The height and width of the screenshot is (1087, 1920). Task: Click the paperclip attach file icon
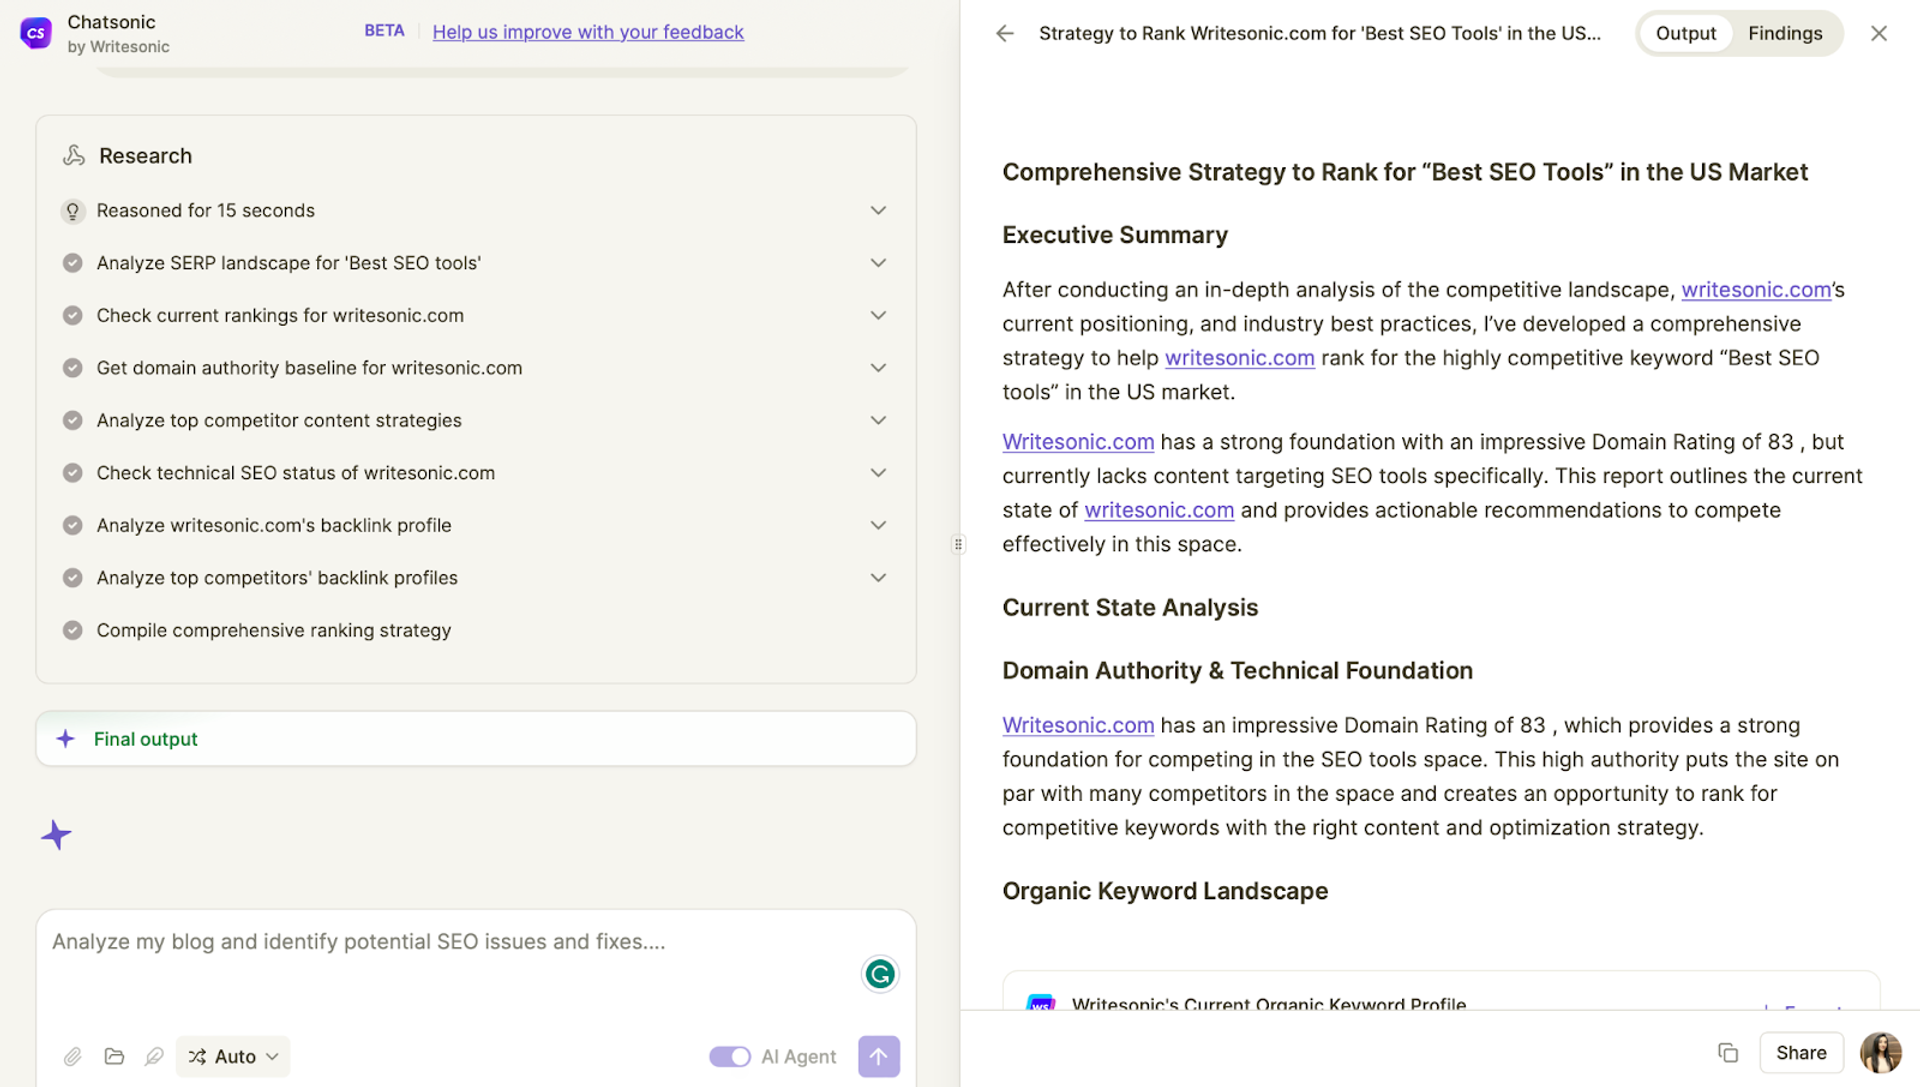tap(73, 1056)
